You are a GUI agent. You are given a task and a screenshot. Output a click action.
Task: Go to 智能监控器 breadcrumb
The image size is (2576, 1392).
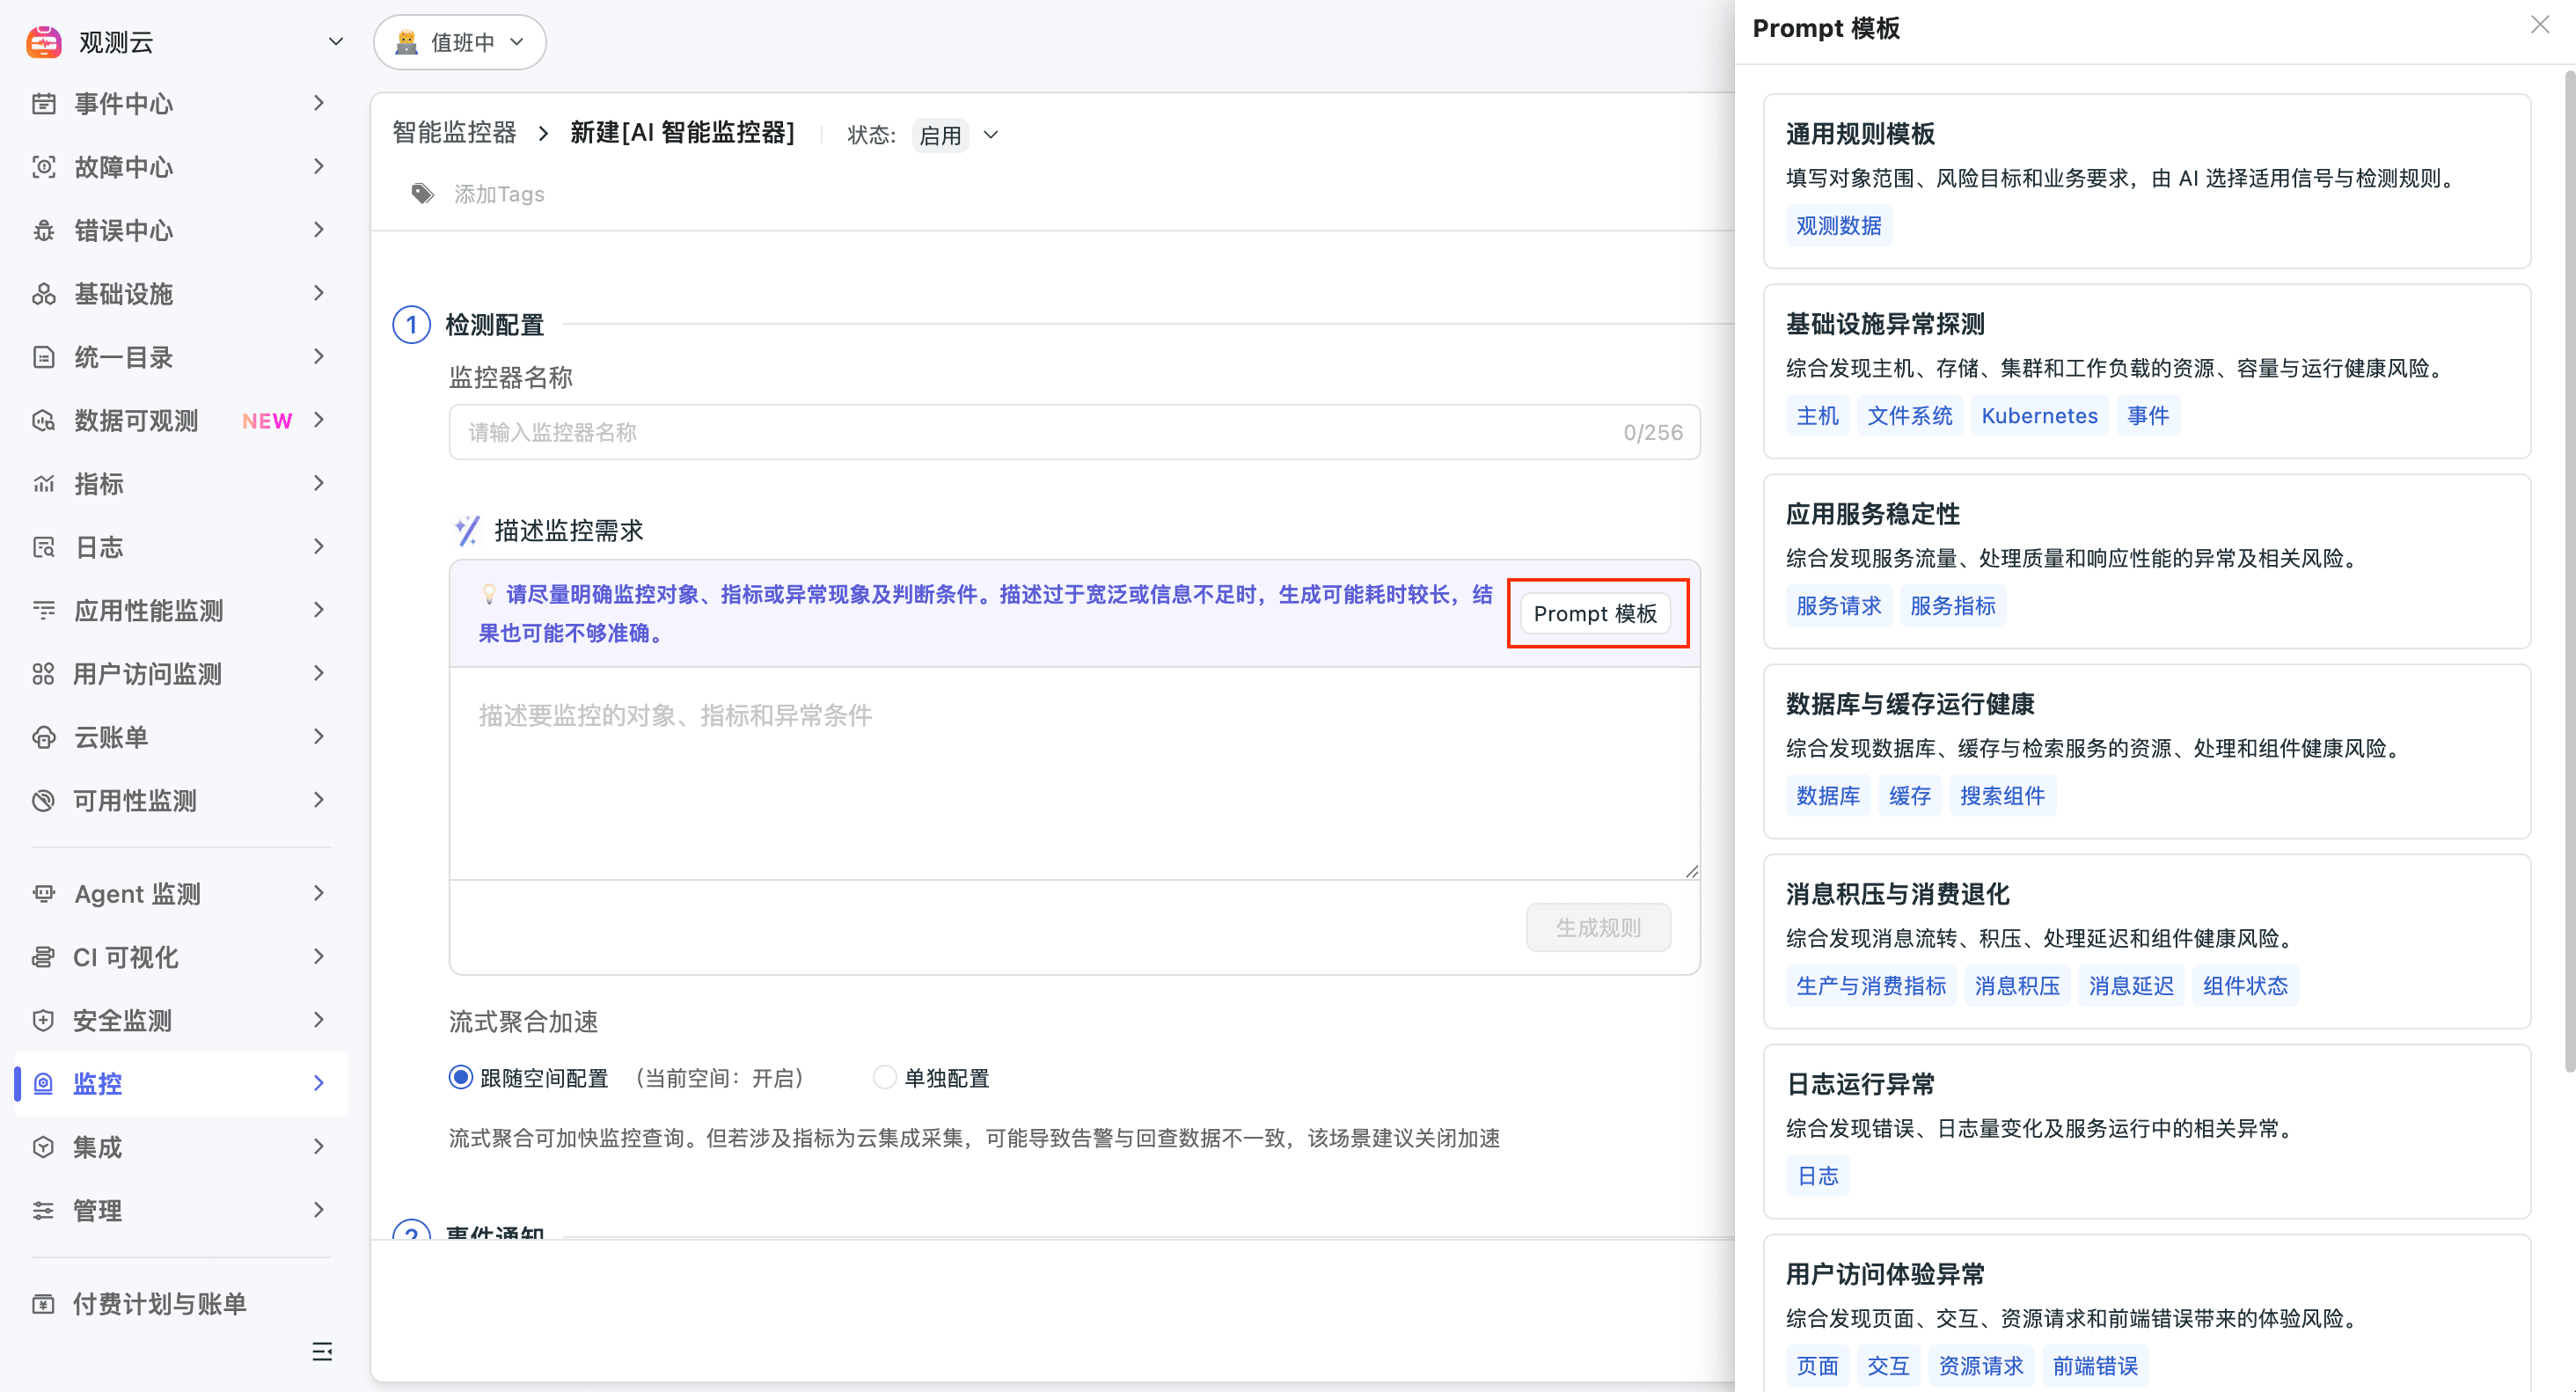(x=454, y=132)
